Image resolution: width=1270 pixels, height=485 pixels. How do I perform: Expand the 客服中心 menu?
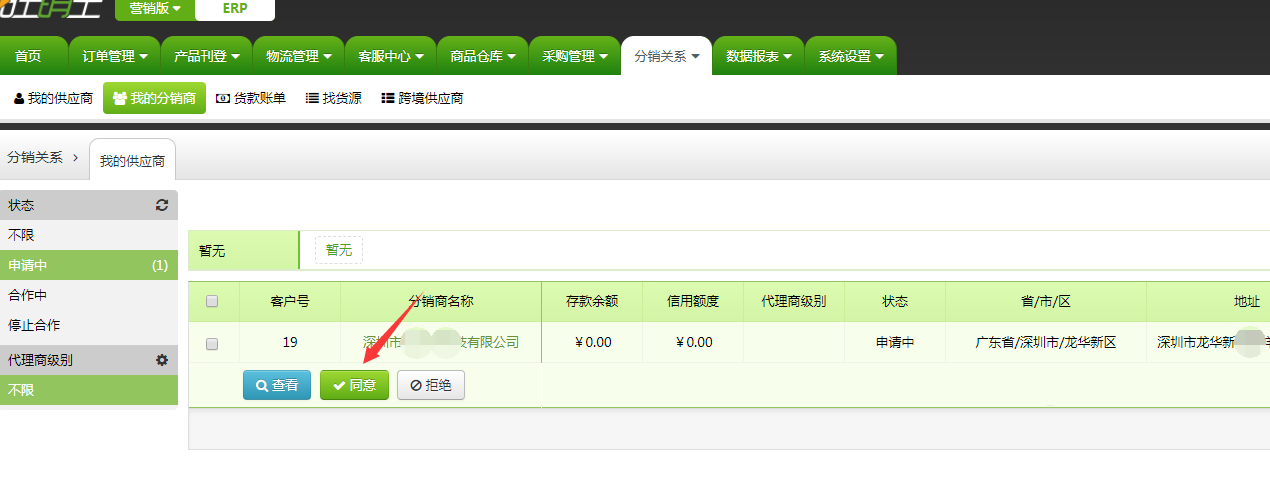(x=390, y=56)
